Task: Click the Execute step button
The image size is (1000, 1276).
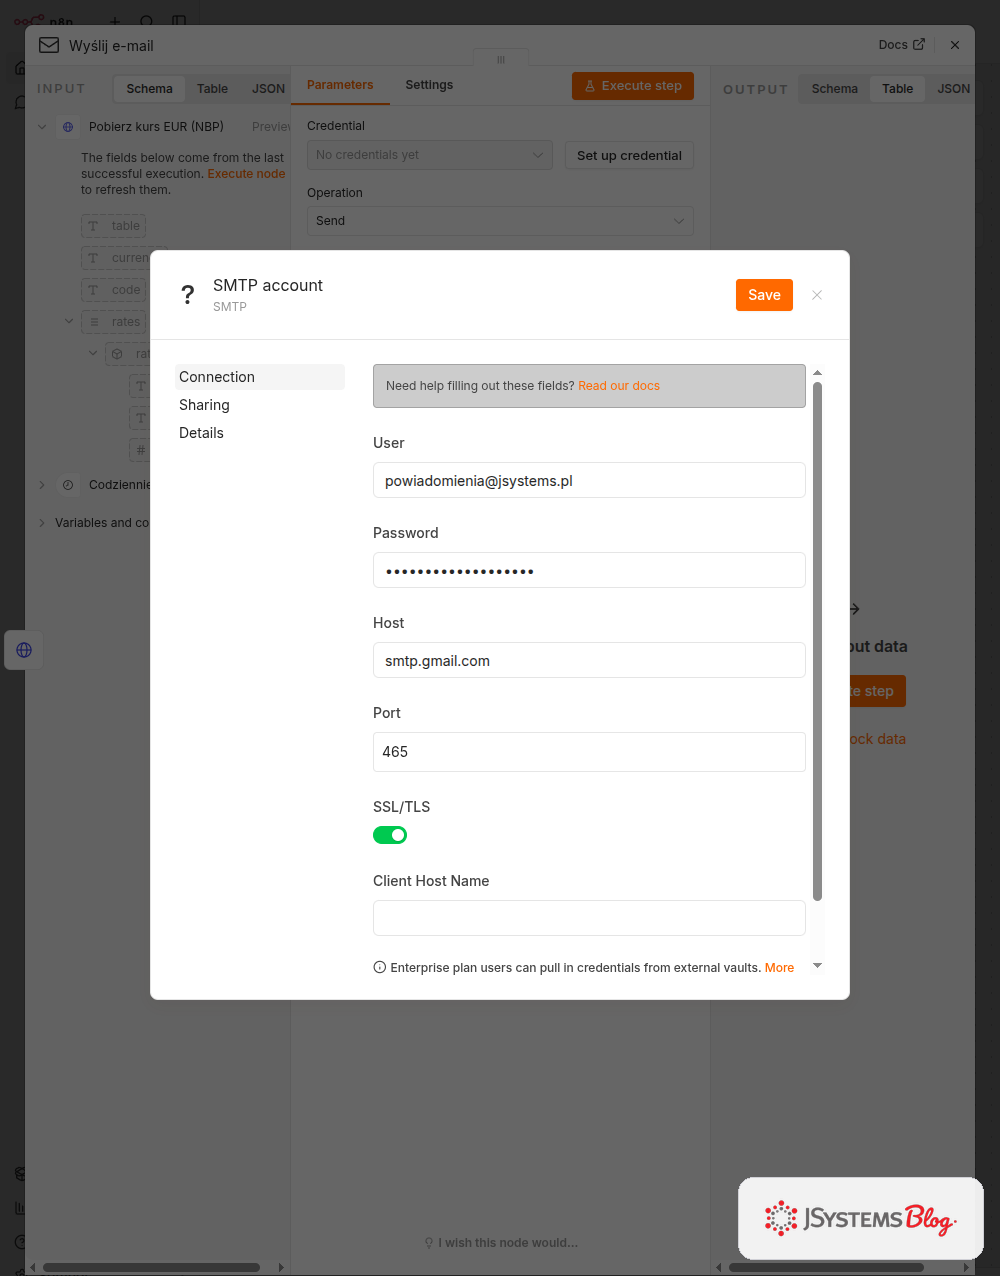Action: point(633,86)
